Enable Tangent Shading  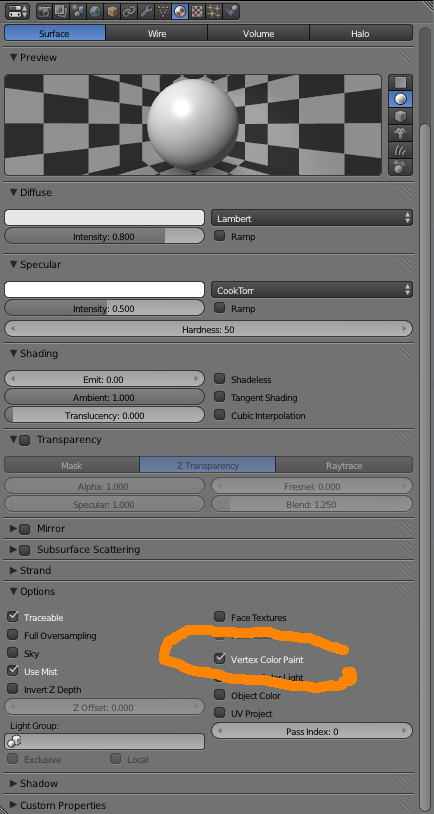pos(220,397)
